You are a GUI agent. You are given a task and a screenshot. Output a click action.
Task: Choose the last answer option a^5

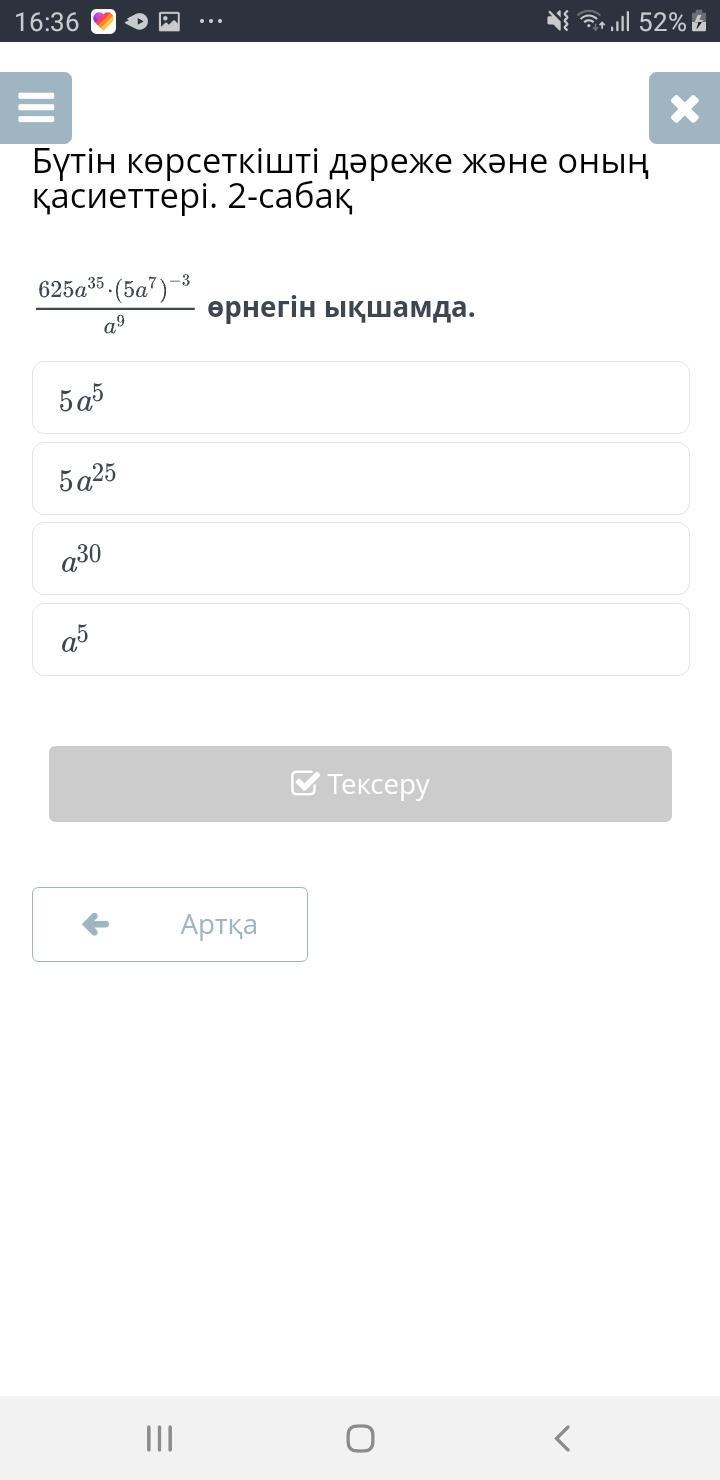(360, 640)
